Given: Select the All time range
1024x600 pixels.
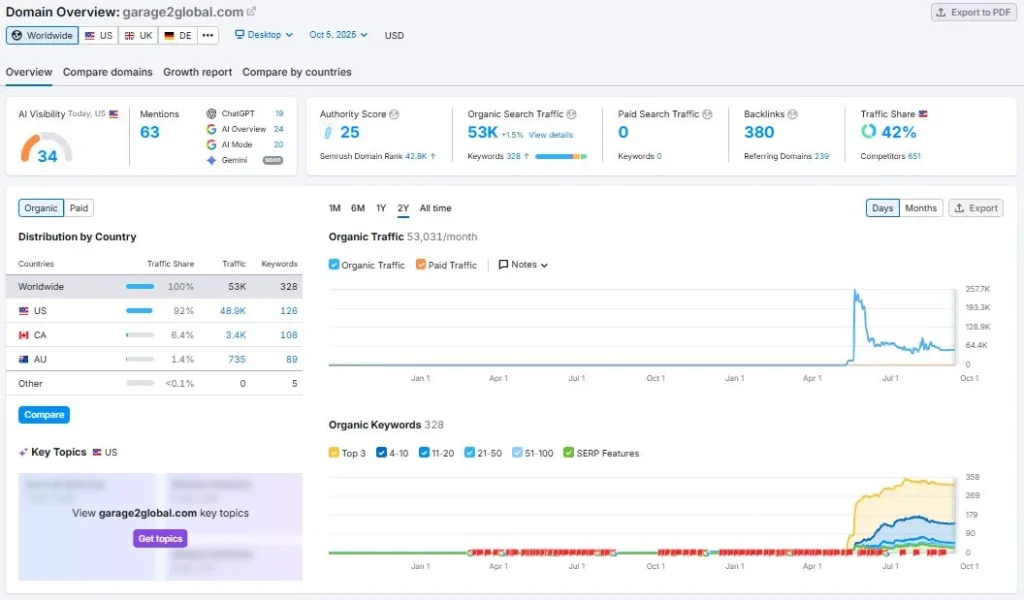Looking at the screenshot, I should click(x=436, y=208).
